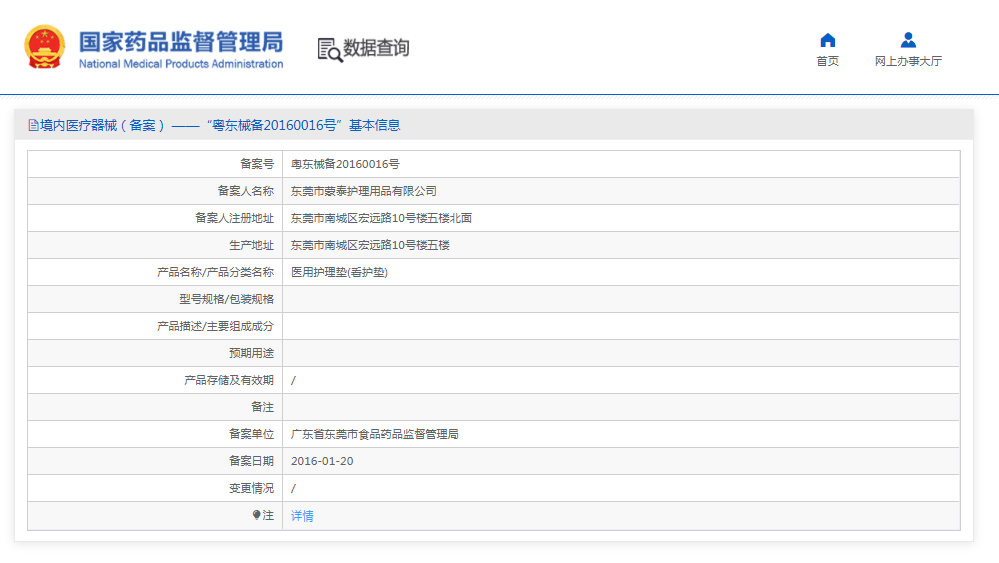This screenshot has height=563, width=999.
Task: Select product name 医用护理垫(看护垫)
Action: (339, 272)
